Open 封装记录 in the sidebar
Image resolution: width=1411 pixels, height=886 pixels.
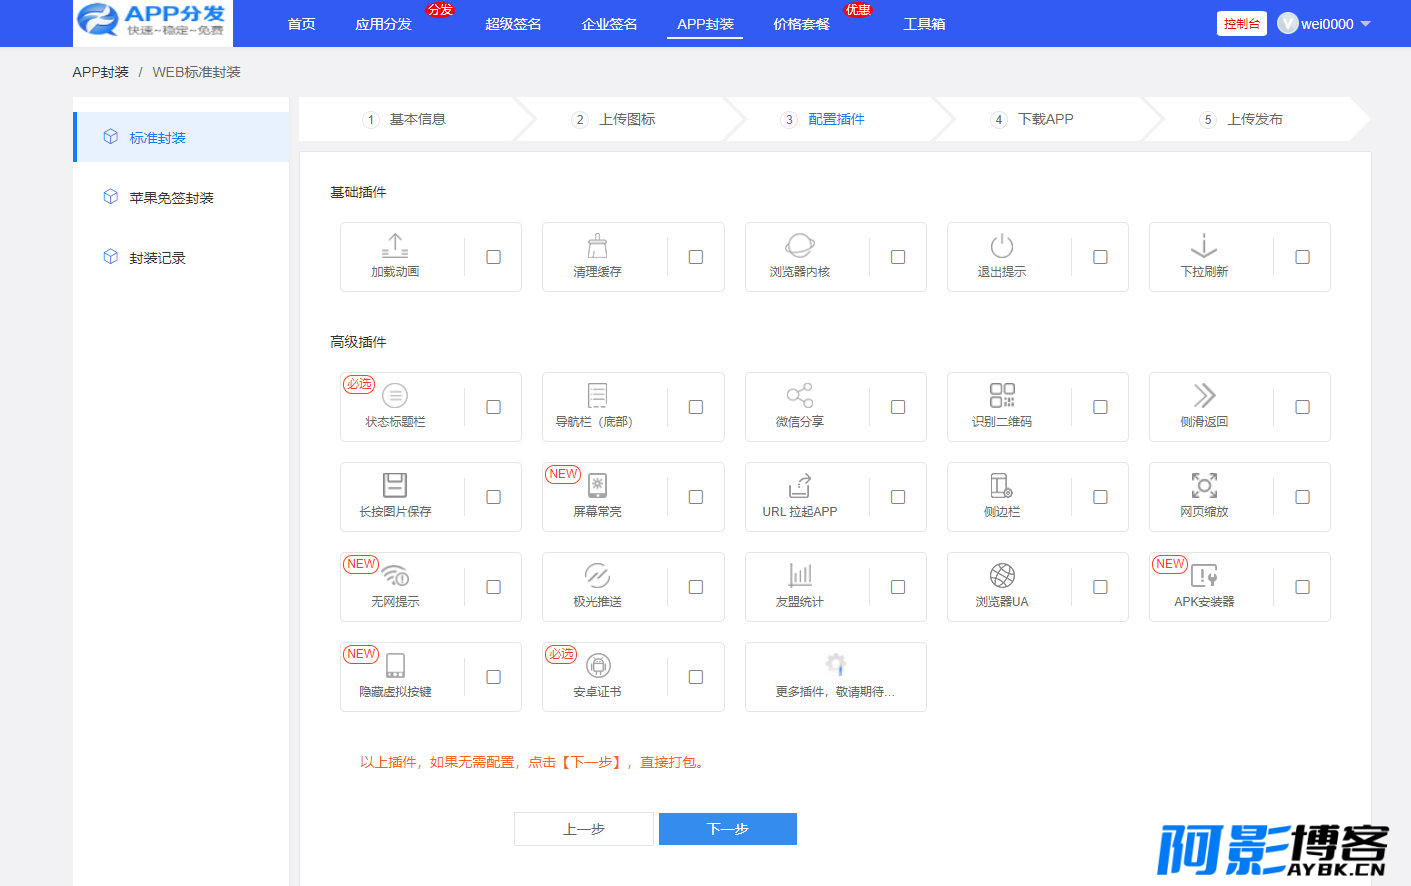(x=181, y=257)
